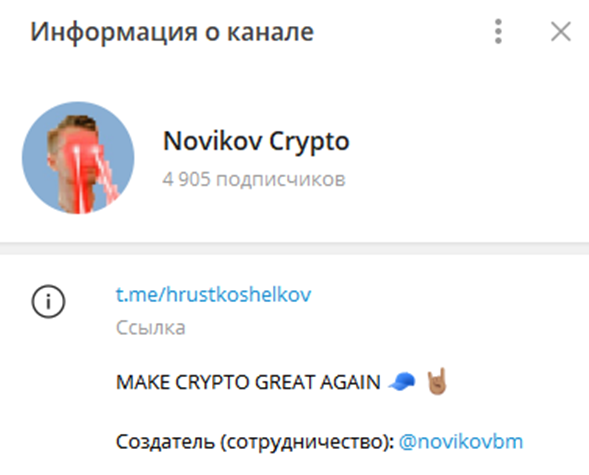
Task: Click the blue cap emoji
Action: (402, 382)
